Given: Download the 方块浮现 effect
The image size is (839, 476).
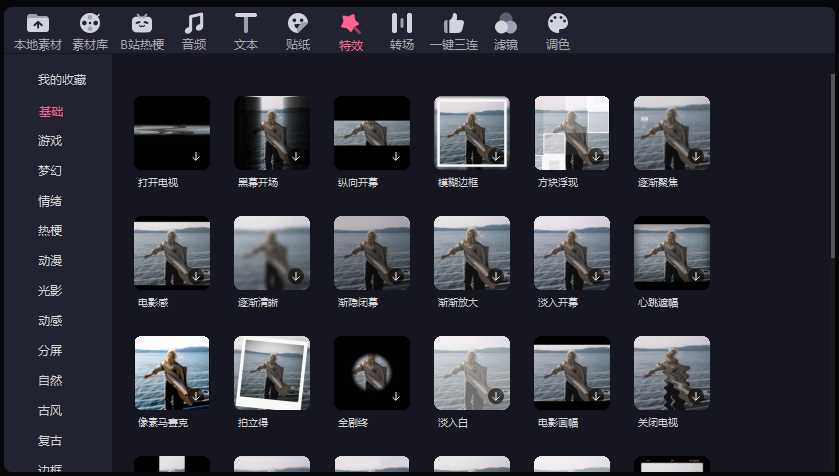Looking at the screenshot, I should [596, 156].
